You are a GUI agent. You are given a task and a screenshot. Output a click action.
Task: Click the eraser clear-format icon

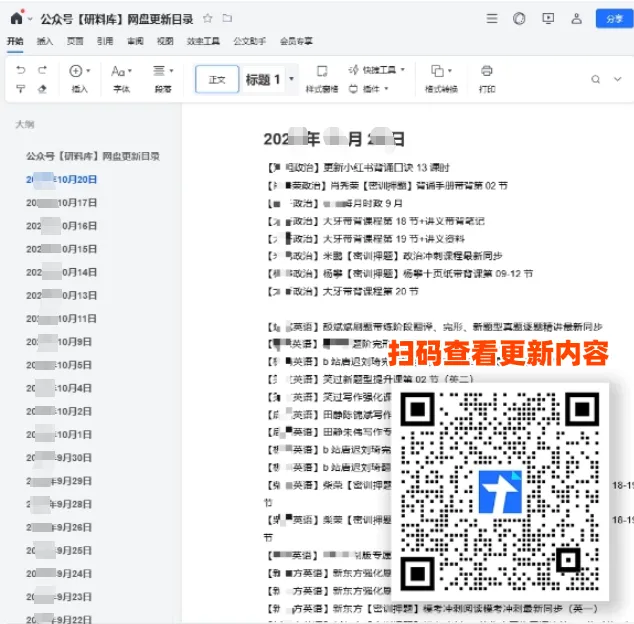42,89
